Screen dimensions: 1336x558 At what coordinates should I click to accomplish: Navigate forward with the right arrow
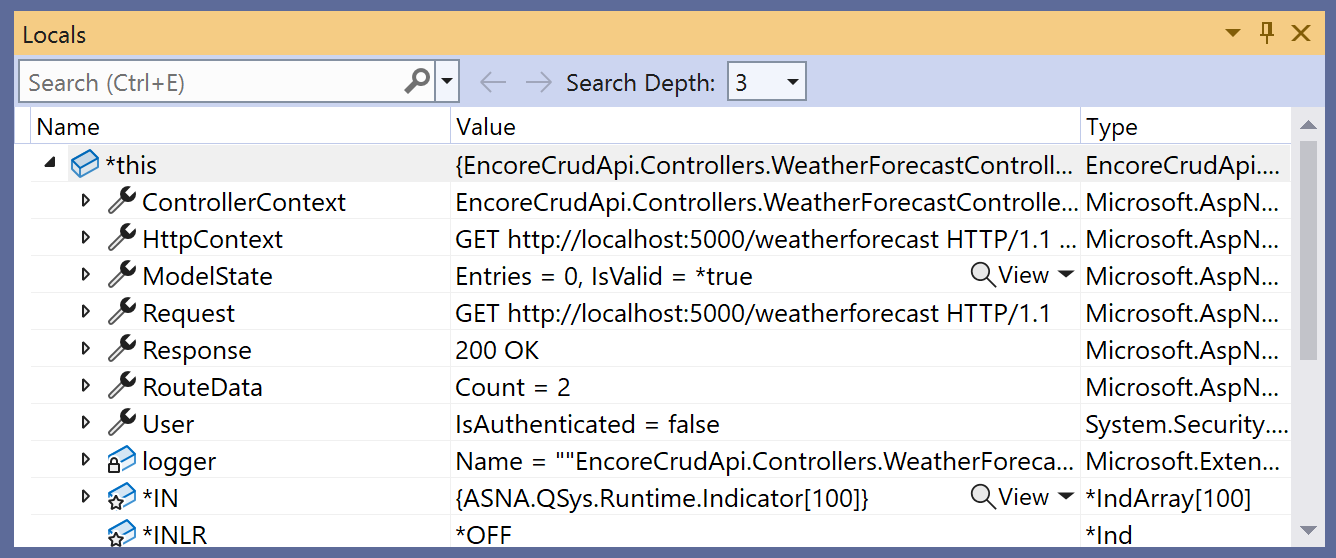(x=538, y=82)
